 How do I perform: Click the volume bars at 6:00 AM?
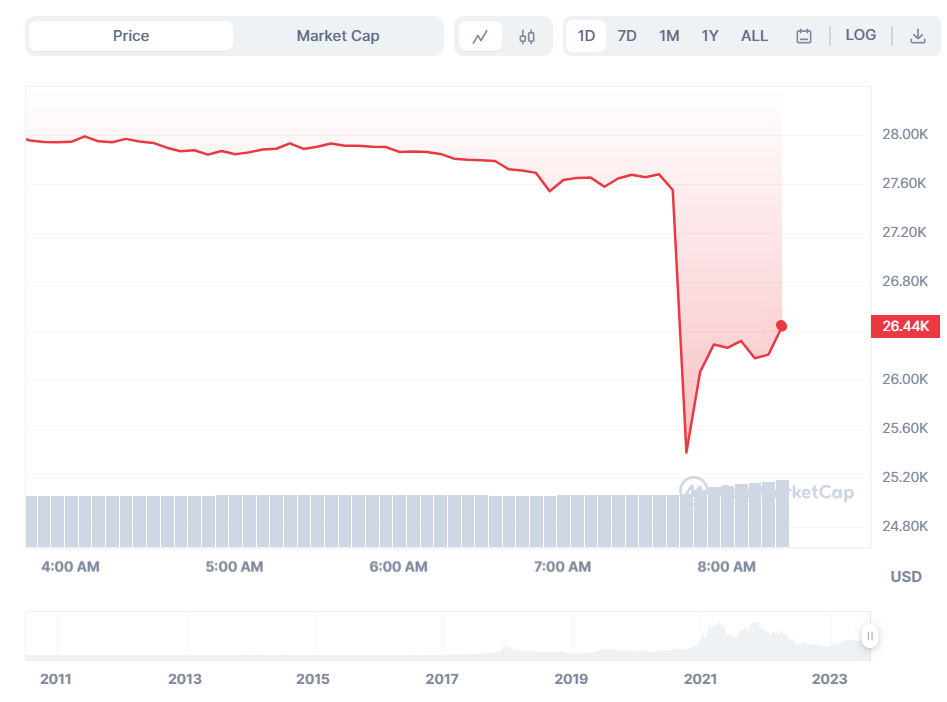coord(398,520)
